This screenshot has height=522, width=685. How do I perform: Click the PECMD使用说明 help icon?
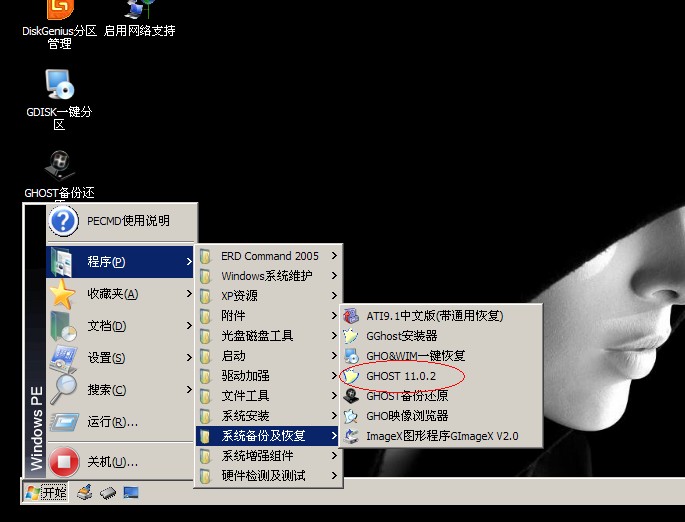pos(63,221)
